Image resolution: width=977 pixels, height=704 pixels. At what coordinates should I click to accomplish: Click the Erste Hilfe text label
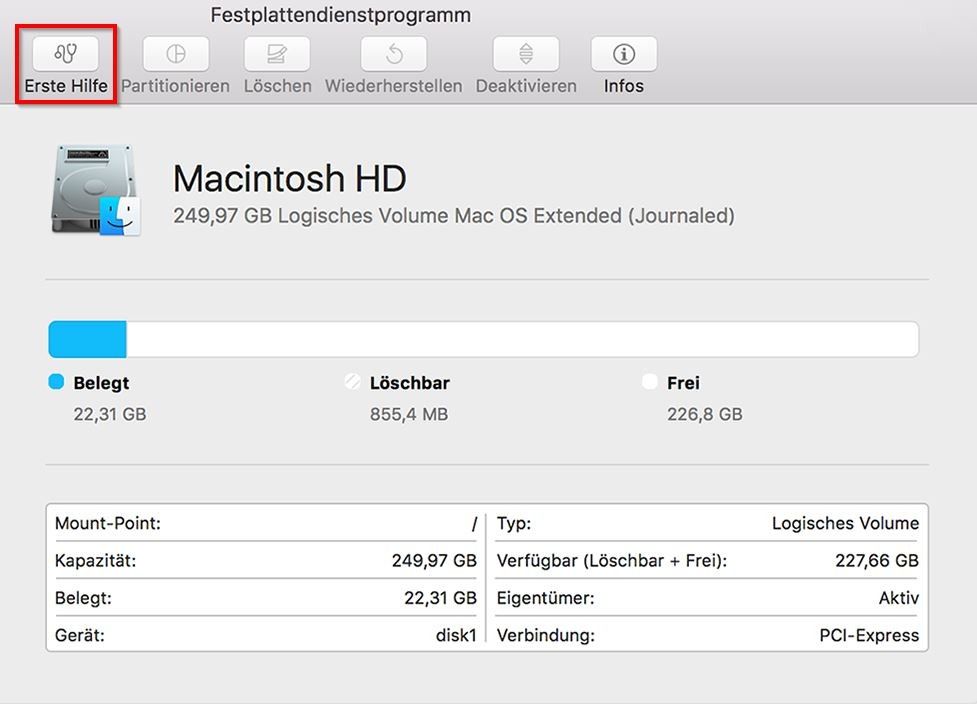pyautogui.click(x=64, y=87)
